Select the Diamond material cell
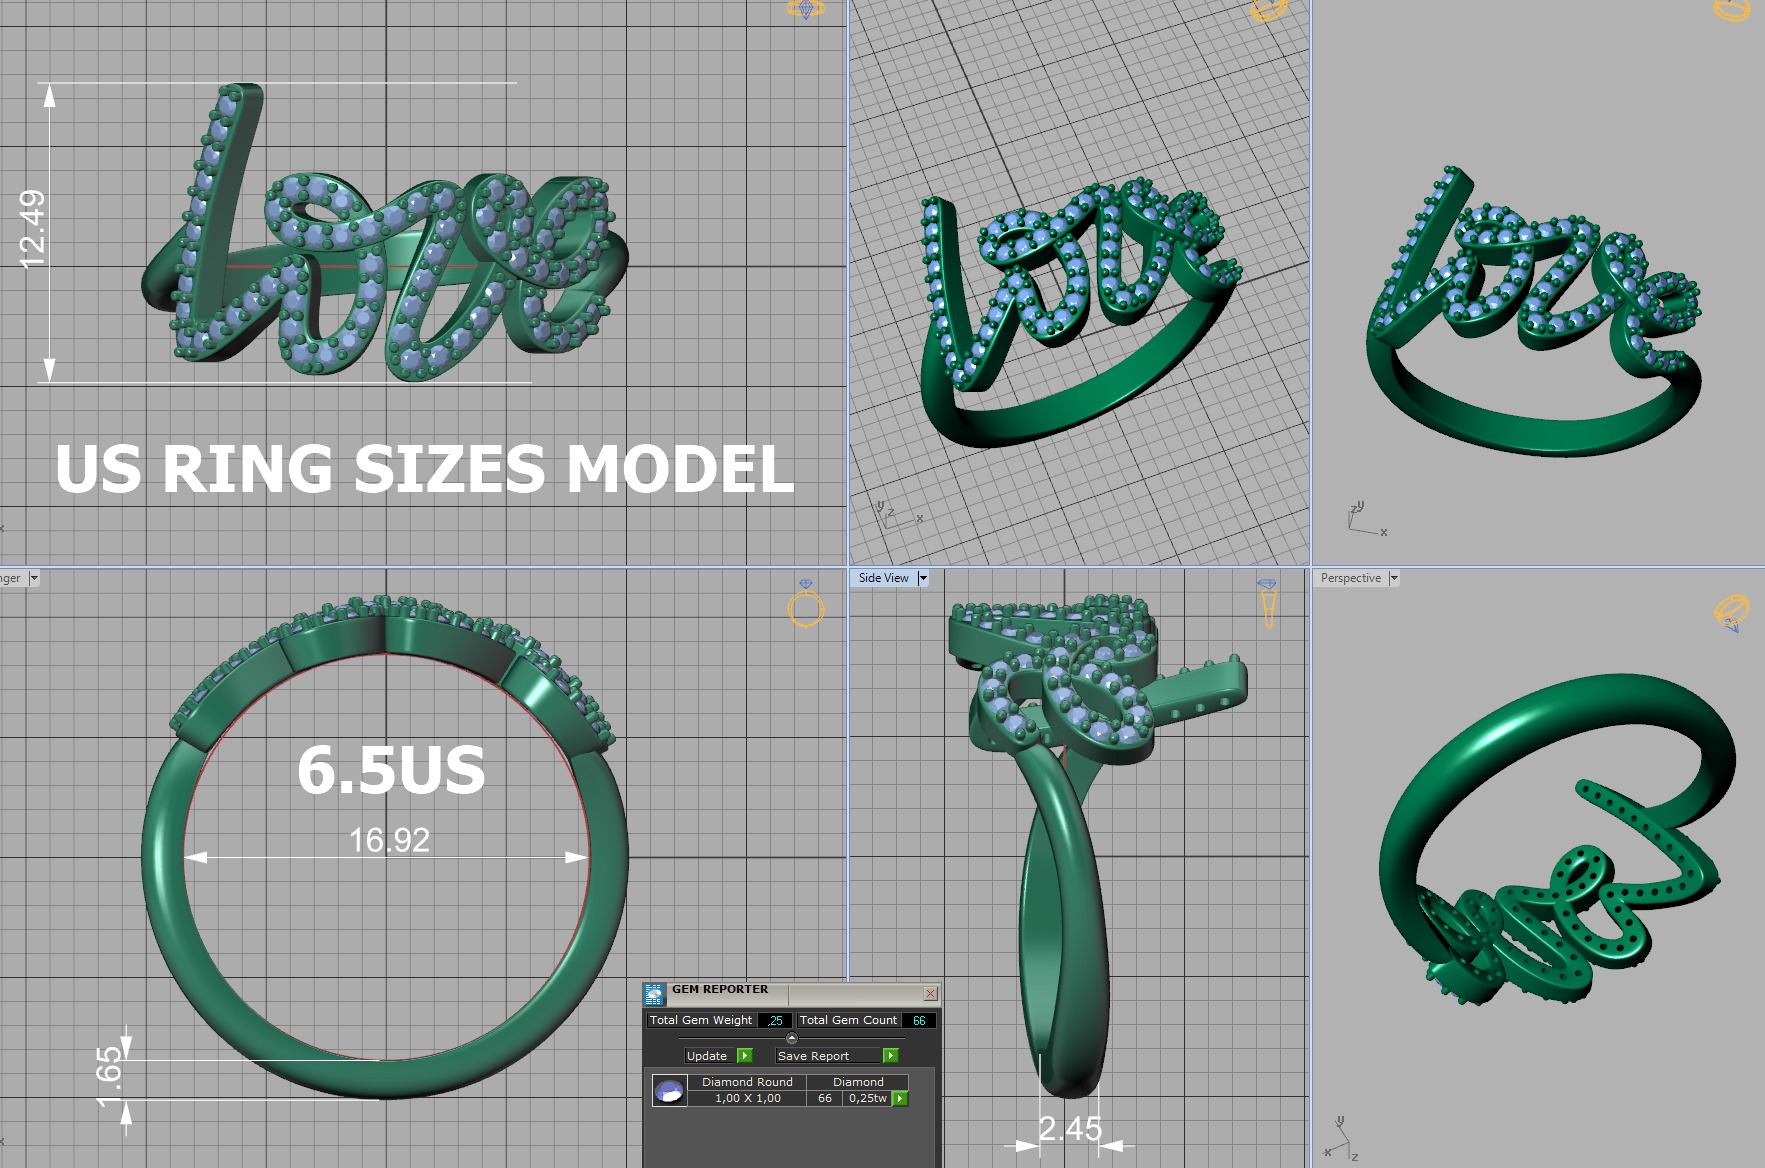Viewport: 1765px width, 1168px height. pos(858,1082)
